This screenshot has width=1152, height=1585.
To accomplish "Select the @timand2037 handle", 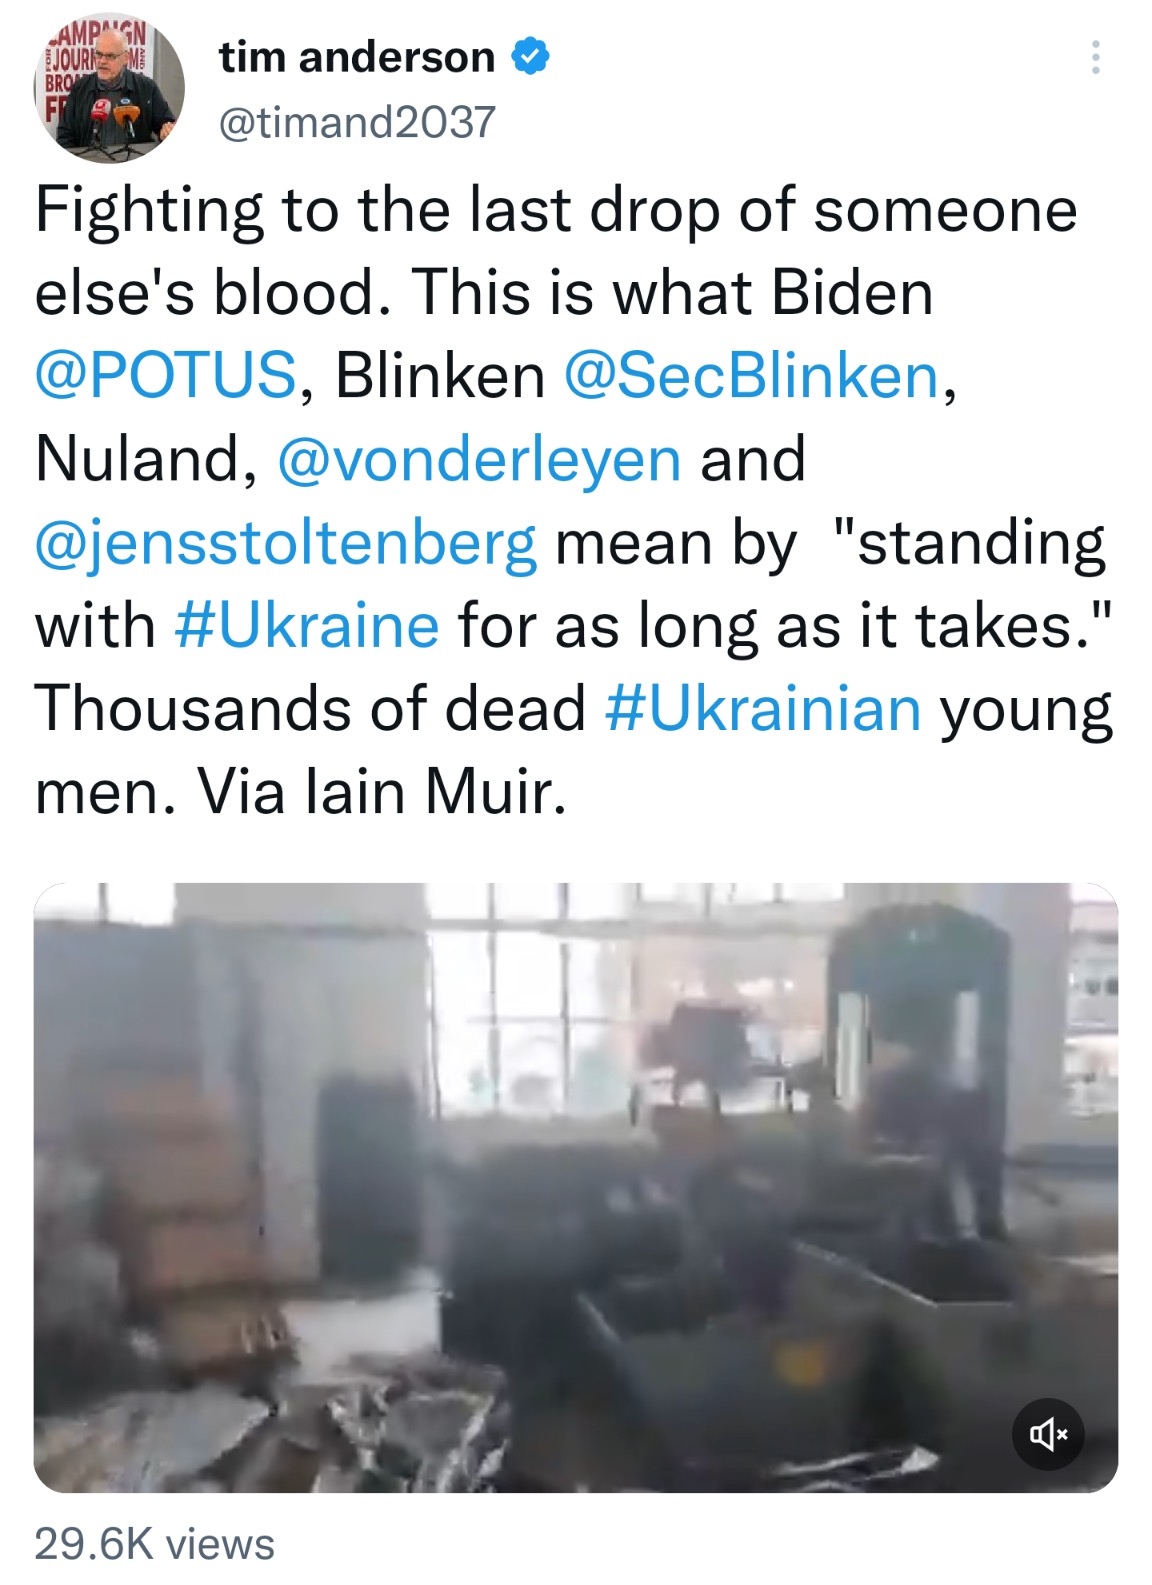I will click(357, 122).
